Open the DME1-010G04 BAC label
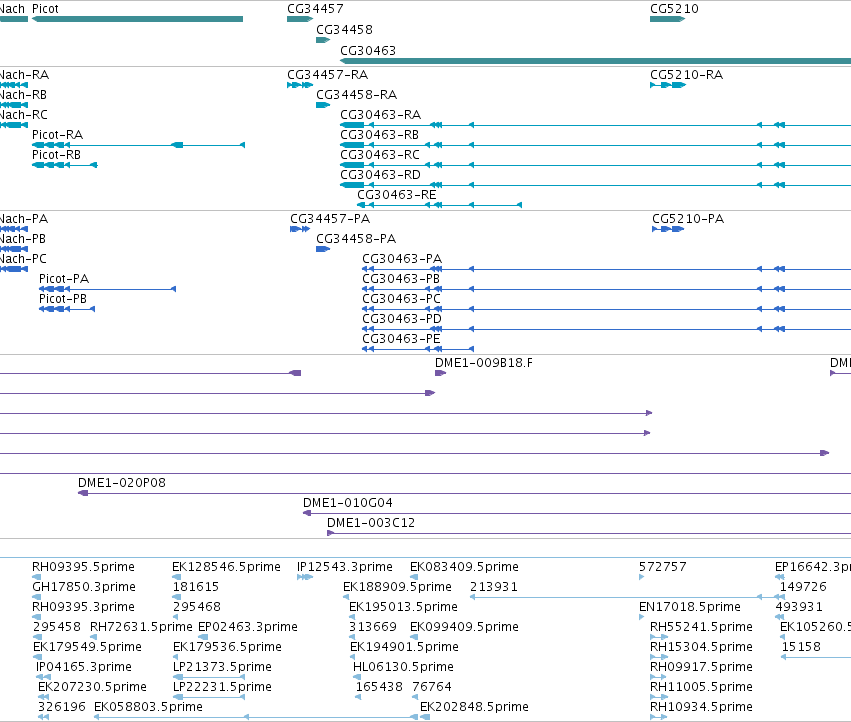 click(348, 503)
